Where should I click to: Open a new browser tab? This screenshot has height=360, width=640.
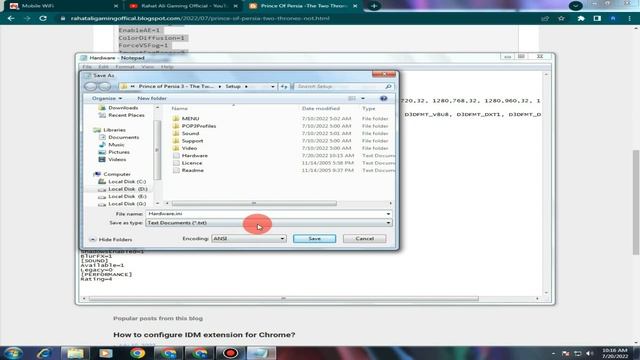point(374,6)
